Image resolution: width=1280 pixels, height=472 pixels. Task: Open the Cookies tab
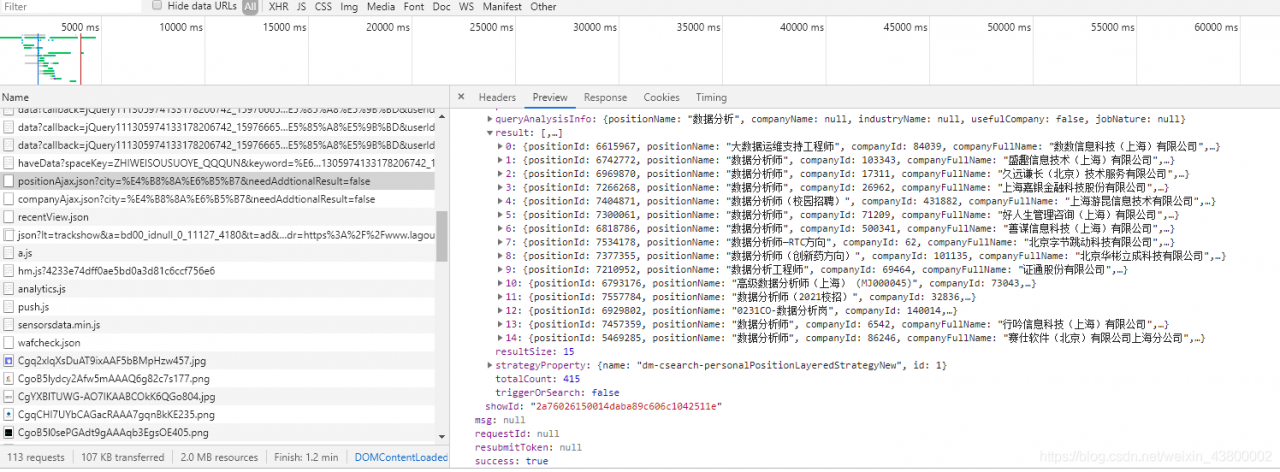click(661, 97)
